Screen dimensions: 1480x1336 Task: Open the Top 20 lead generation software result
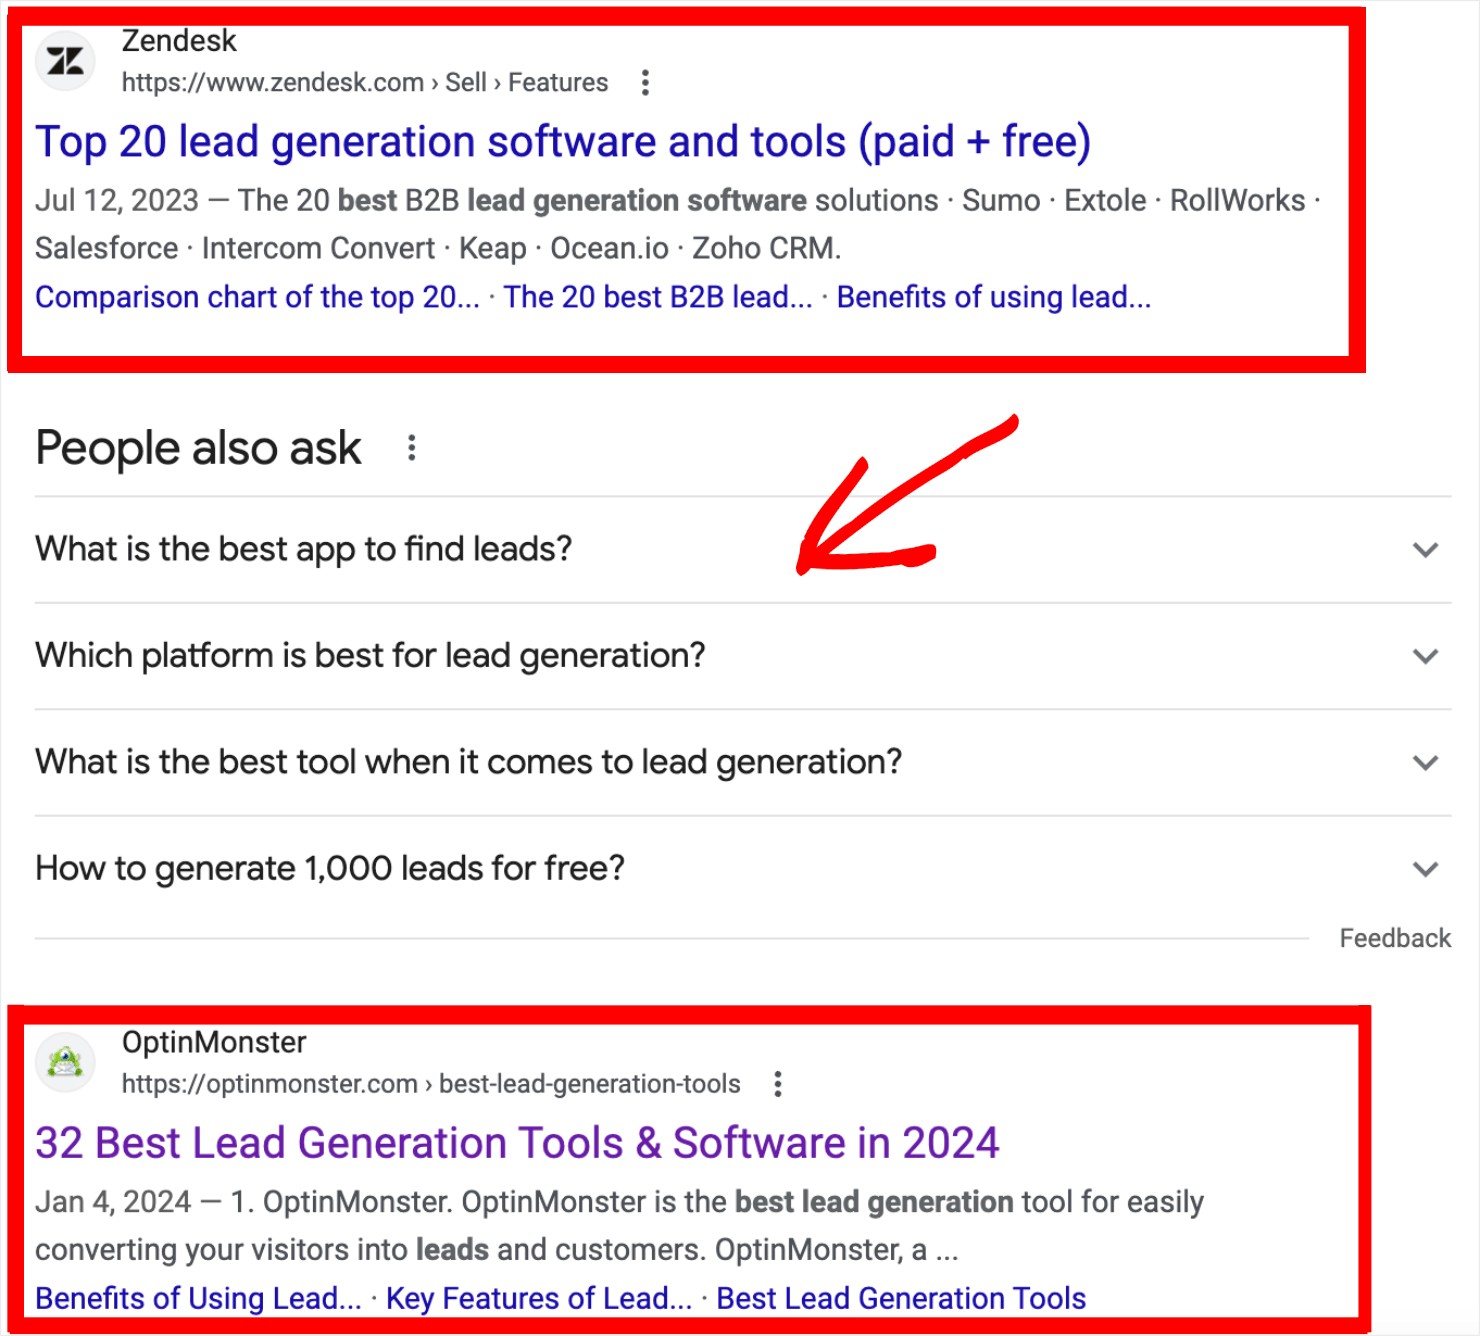(x=563, y=141)
